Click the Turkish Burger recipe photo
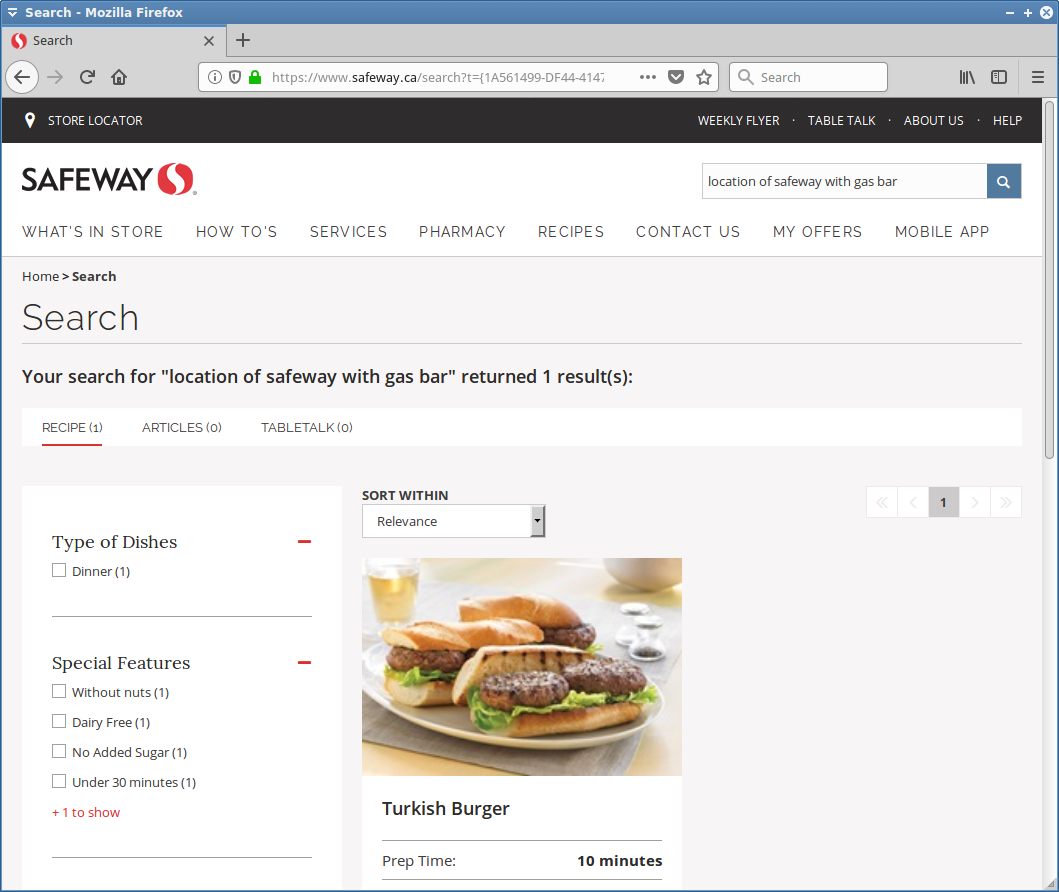This screenshot has width=1059, height=892. (x=521, y=666)
